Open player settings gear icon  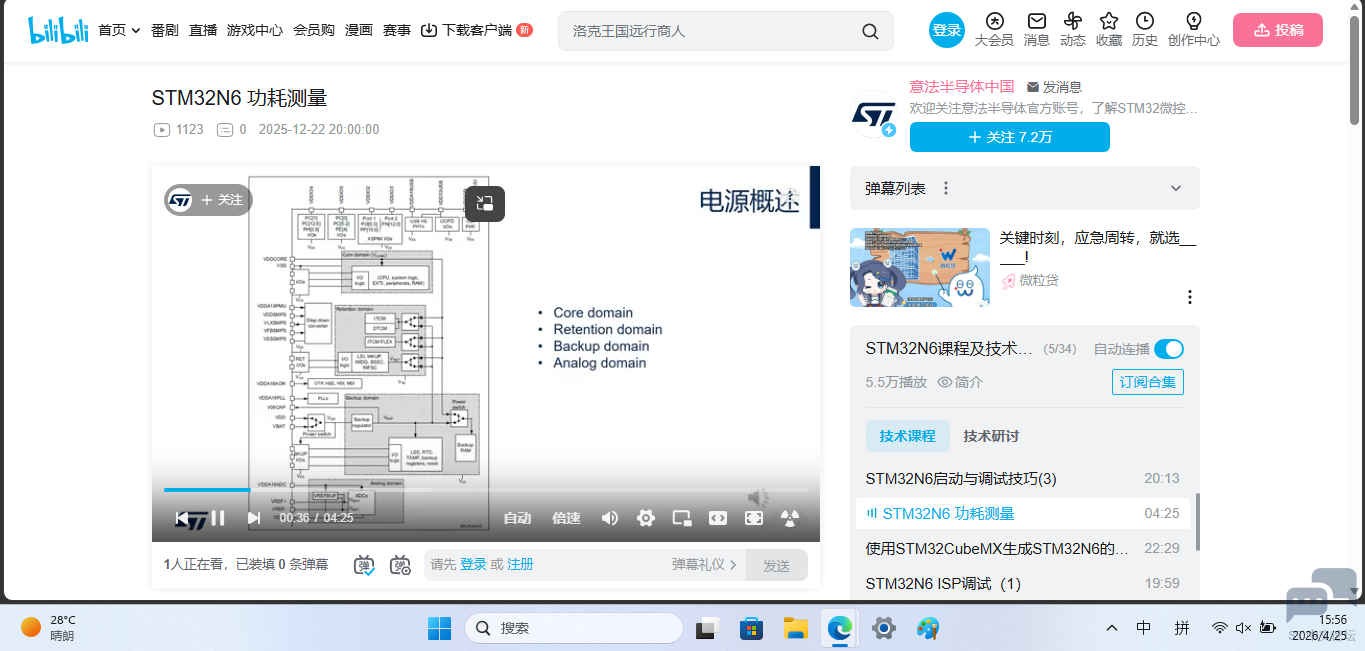[x=646, y=517]
